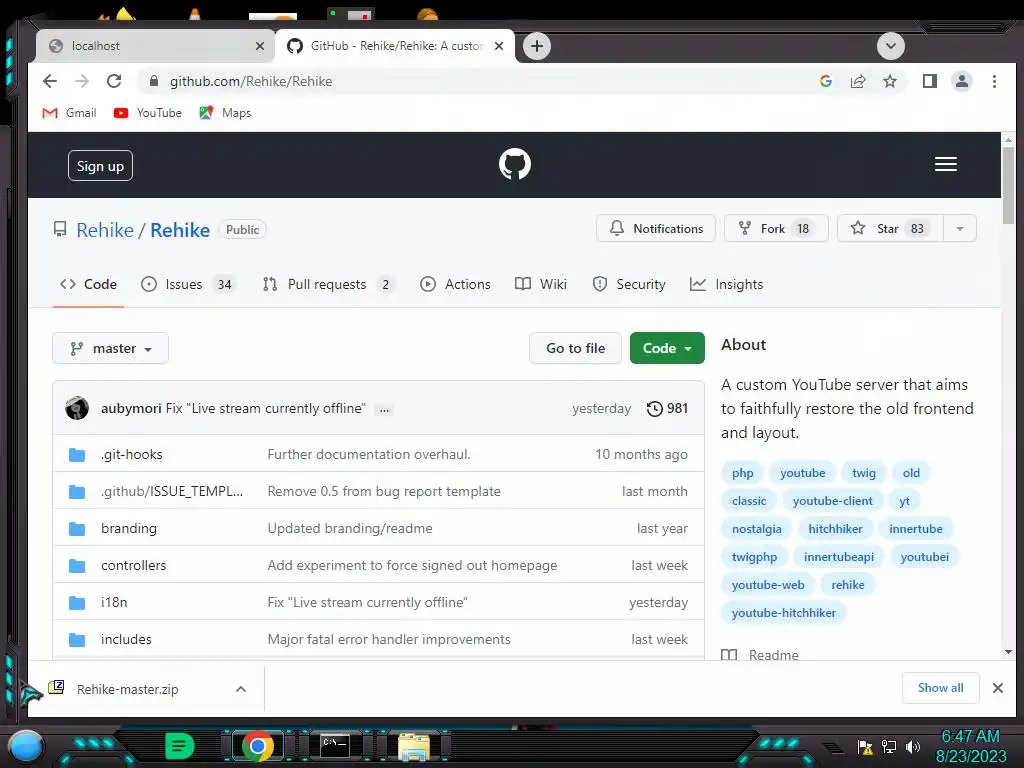Screen dimensions: 1024x768
Task: Open command prompt from taskbar
Action: (335, 744)
